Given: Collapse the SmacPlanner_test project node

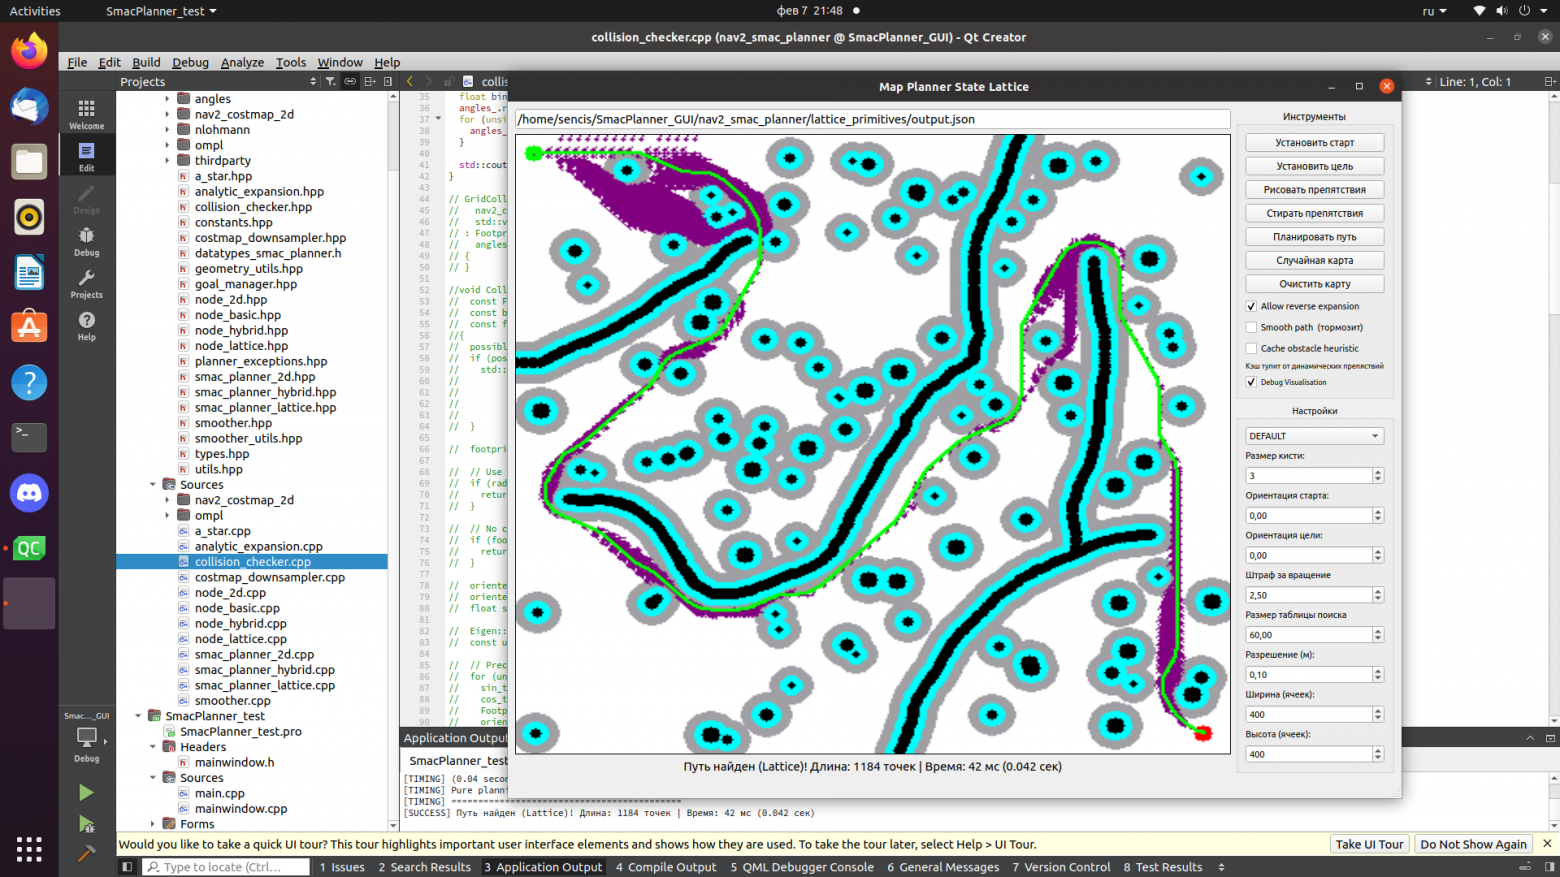Looking at the screenshot, I should [x=138, y=716].
